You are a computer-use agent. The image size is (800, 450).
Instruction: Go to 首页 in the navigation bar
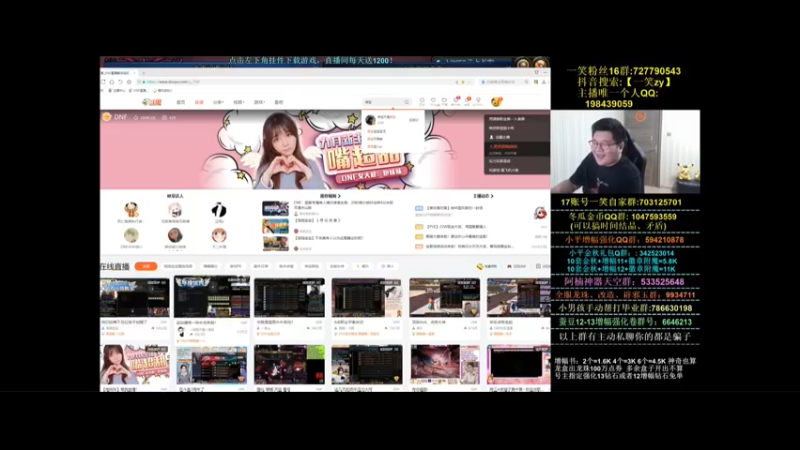coord(181,102)
